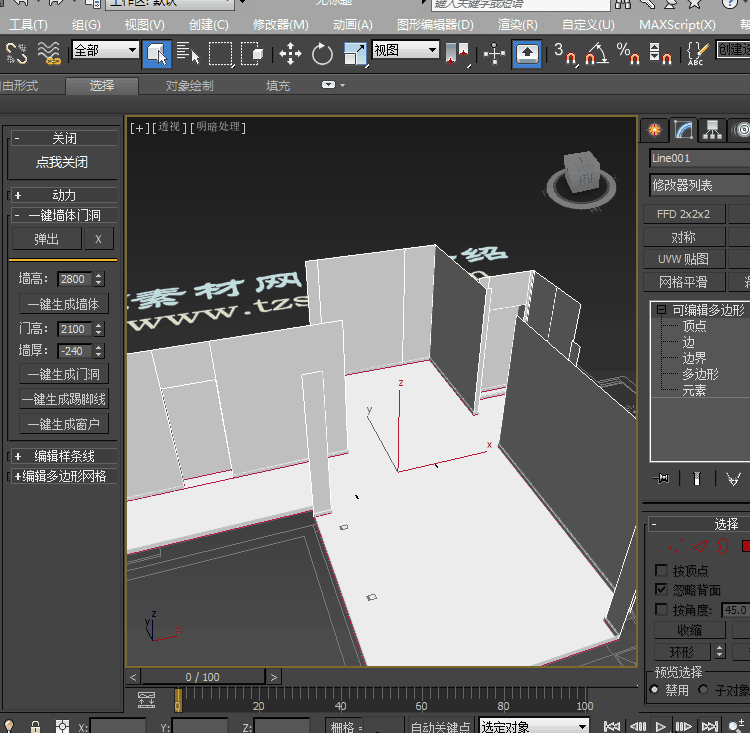This screenshot has height=733, width=750.
Task: Choose the Rectangular Selection Region tool
Action: pyautogui.click(x=220, y=54)
